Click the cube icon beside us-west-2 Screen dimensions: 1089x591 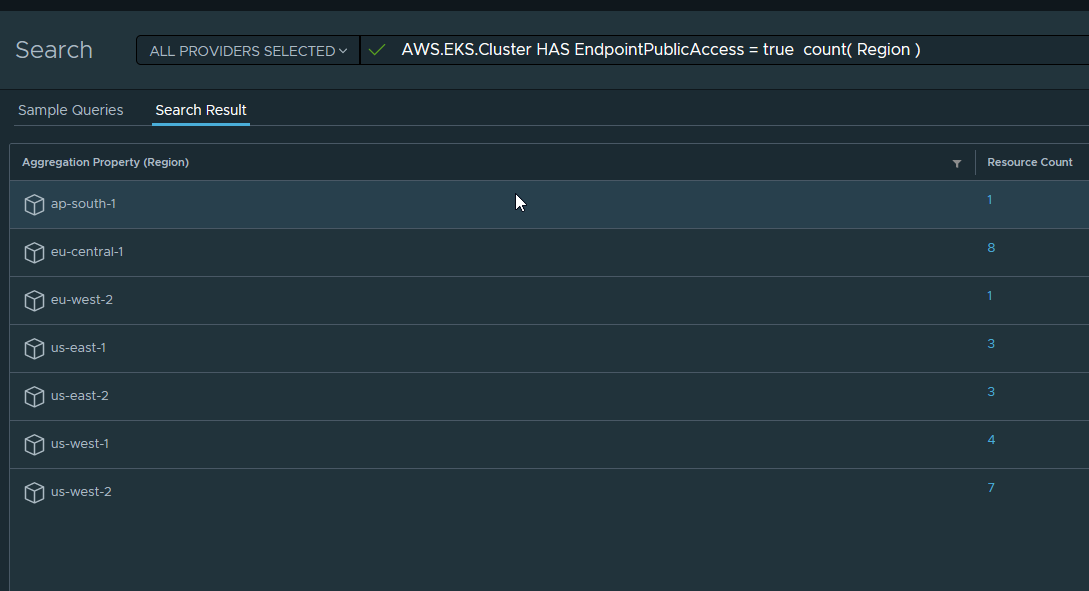point(35,493)
